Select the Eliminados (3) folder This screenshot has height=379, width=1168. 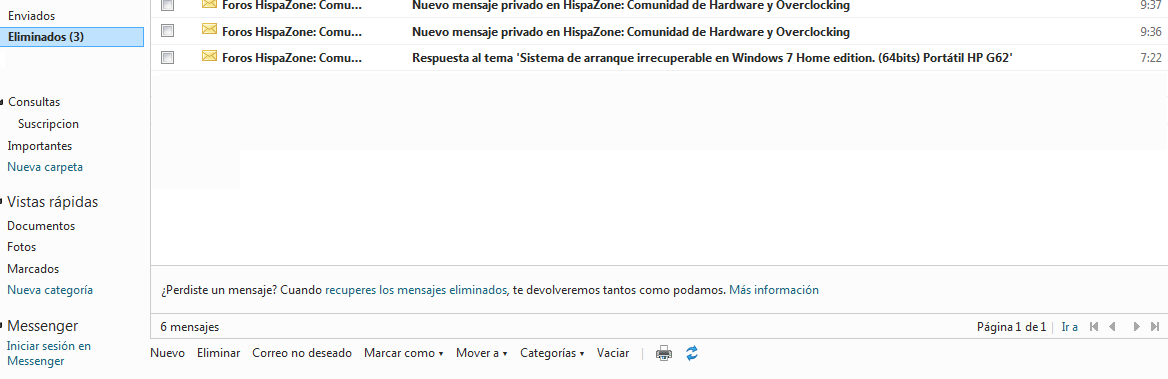click(x=72, y=36)
